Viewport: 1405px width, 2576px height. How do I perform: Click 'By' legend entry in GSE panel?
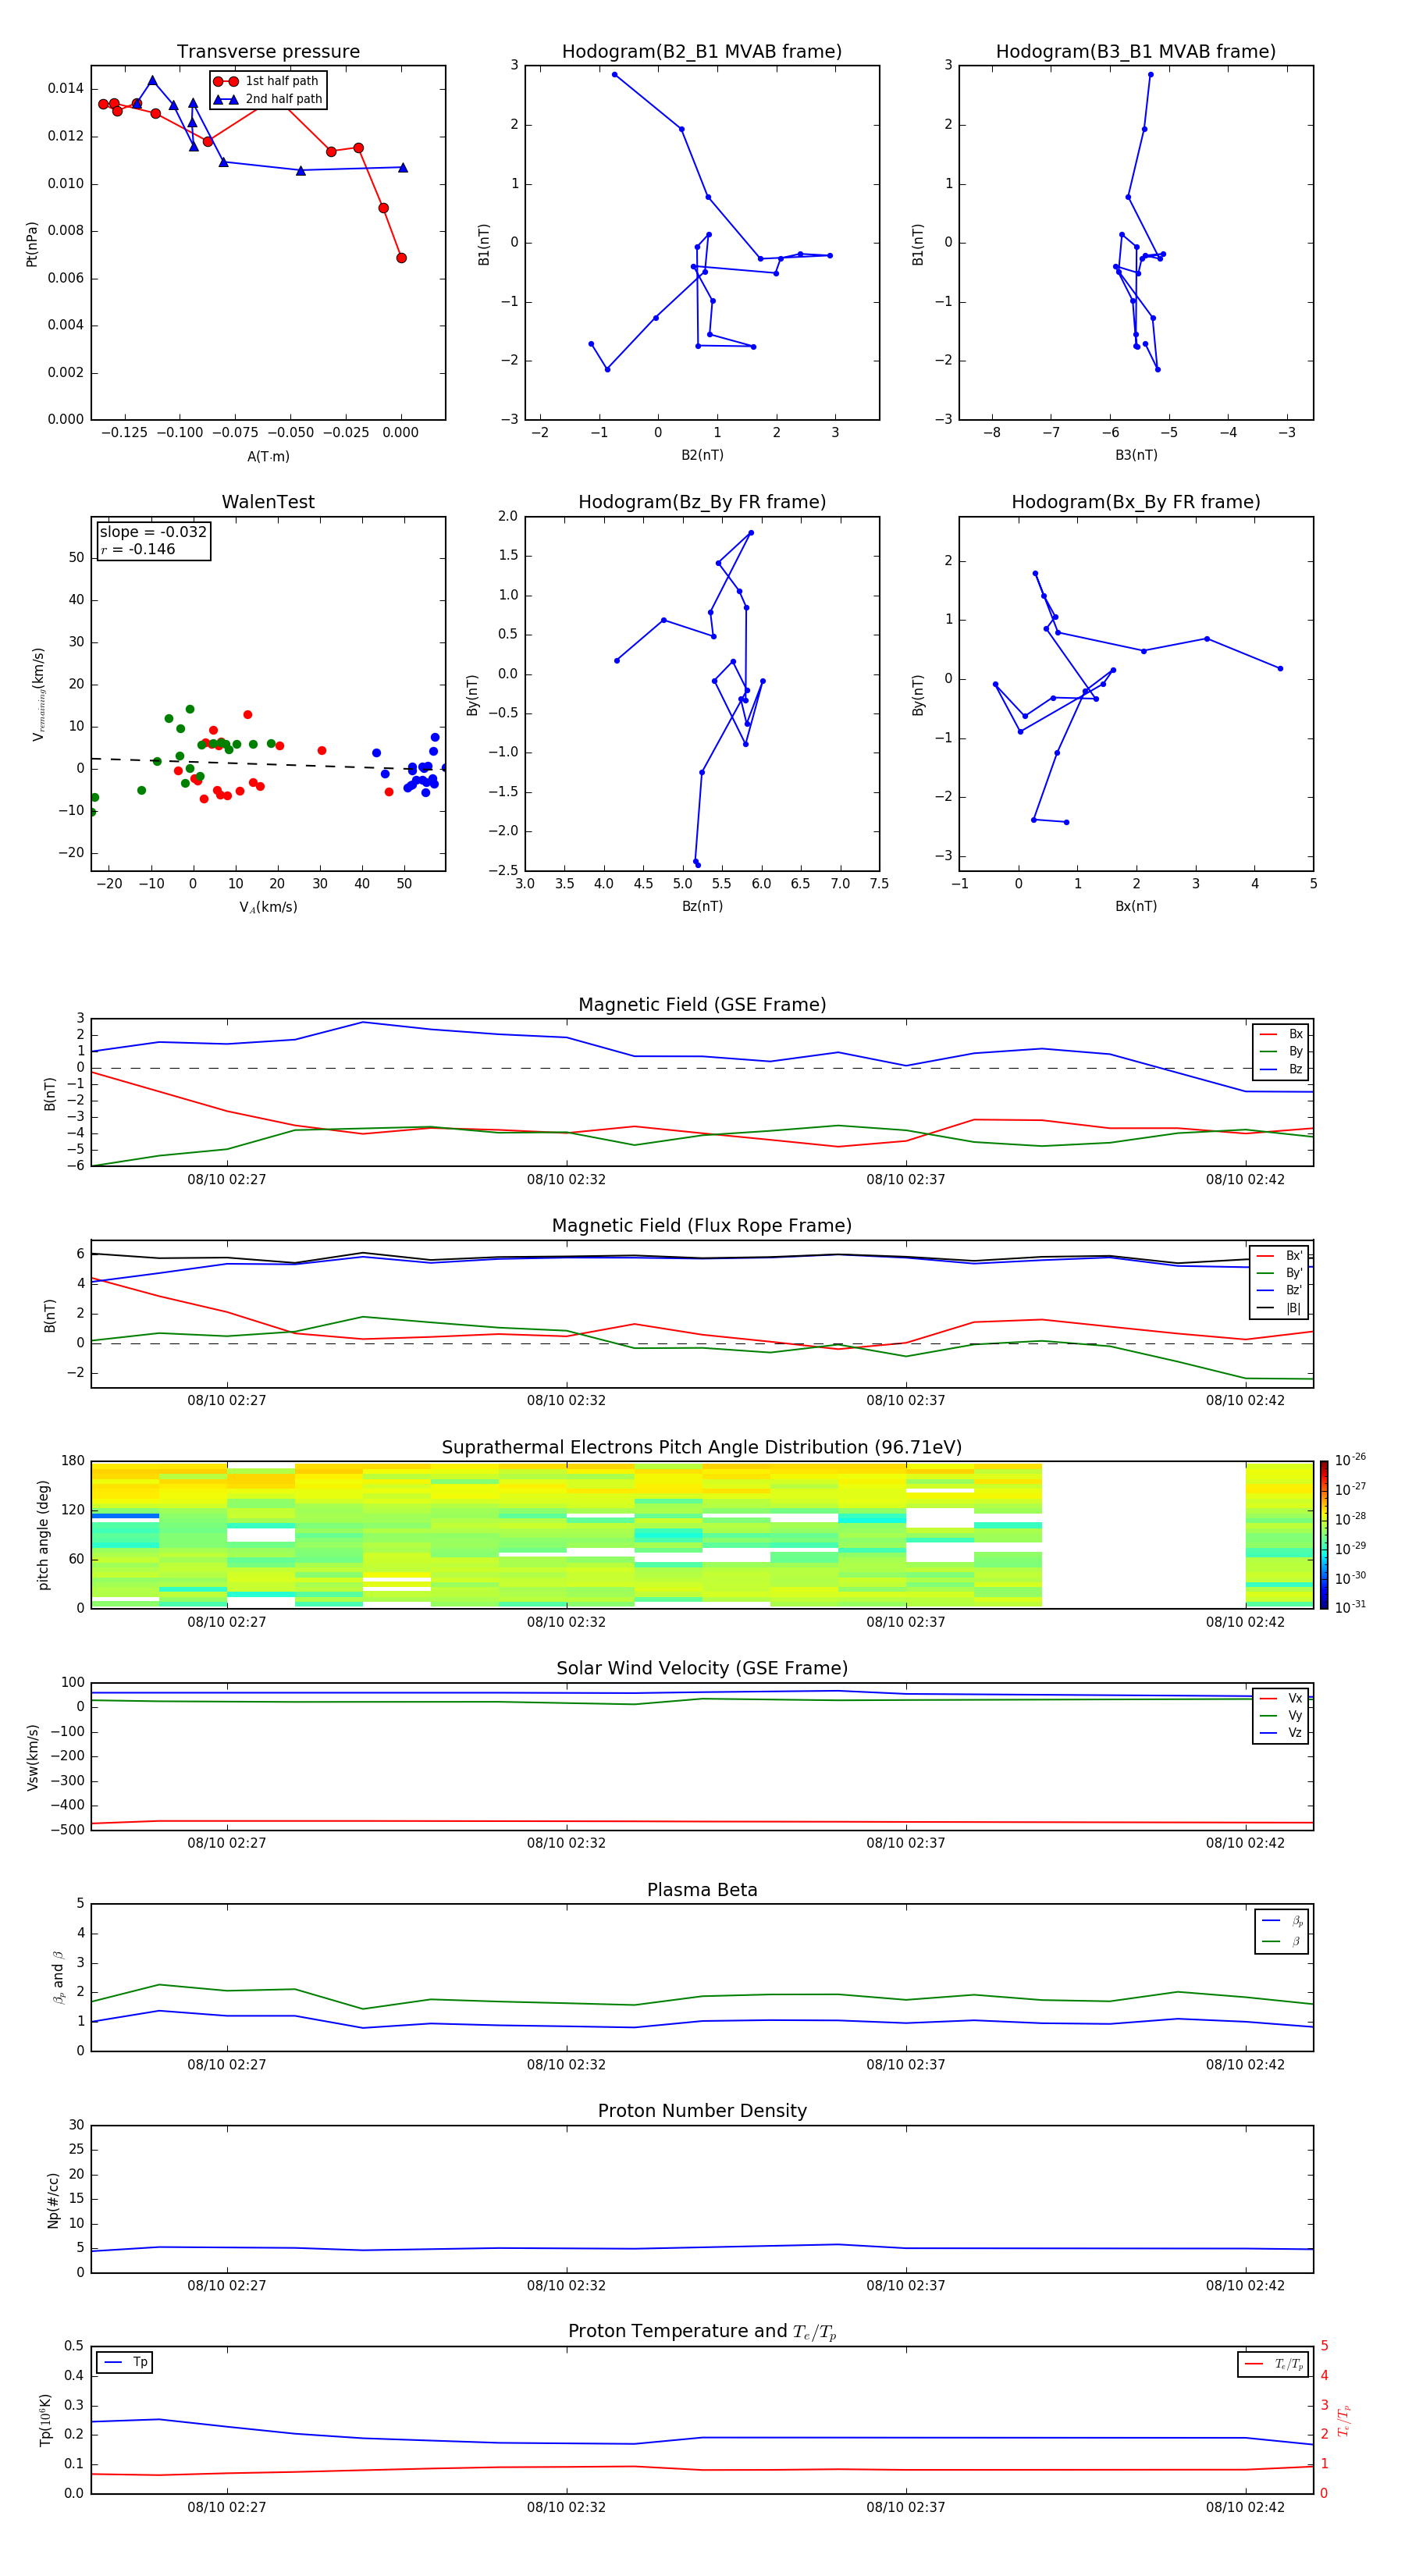click(x=1281, y=1051)
